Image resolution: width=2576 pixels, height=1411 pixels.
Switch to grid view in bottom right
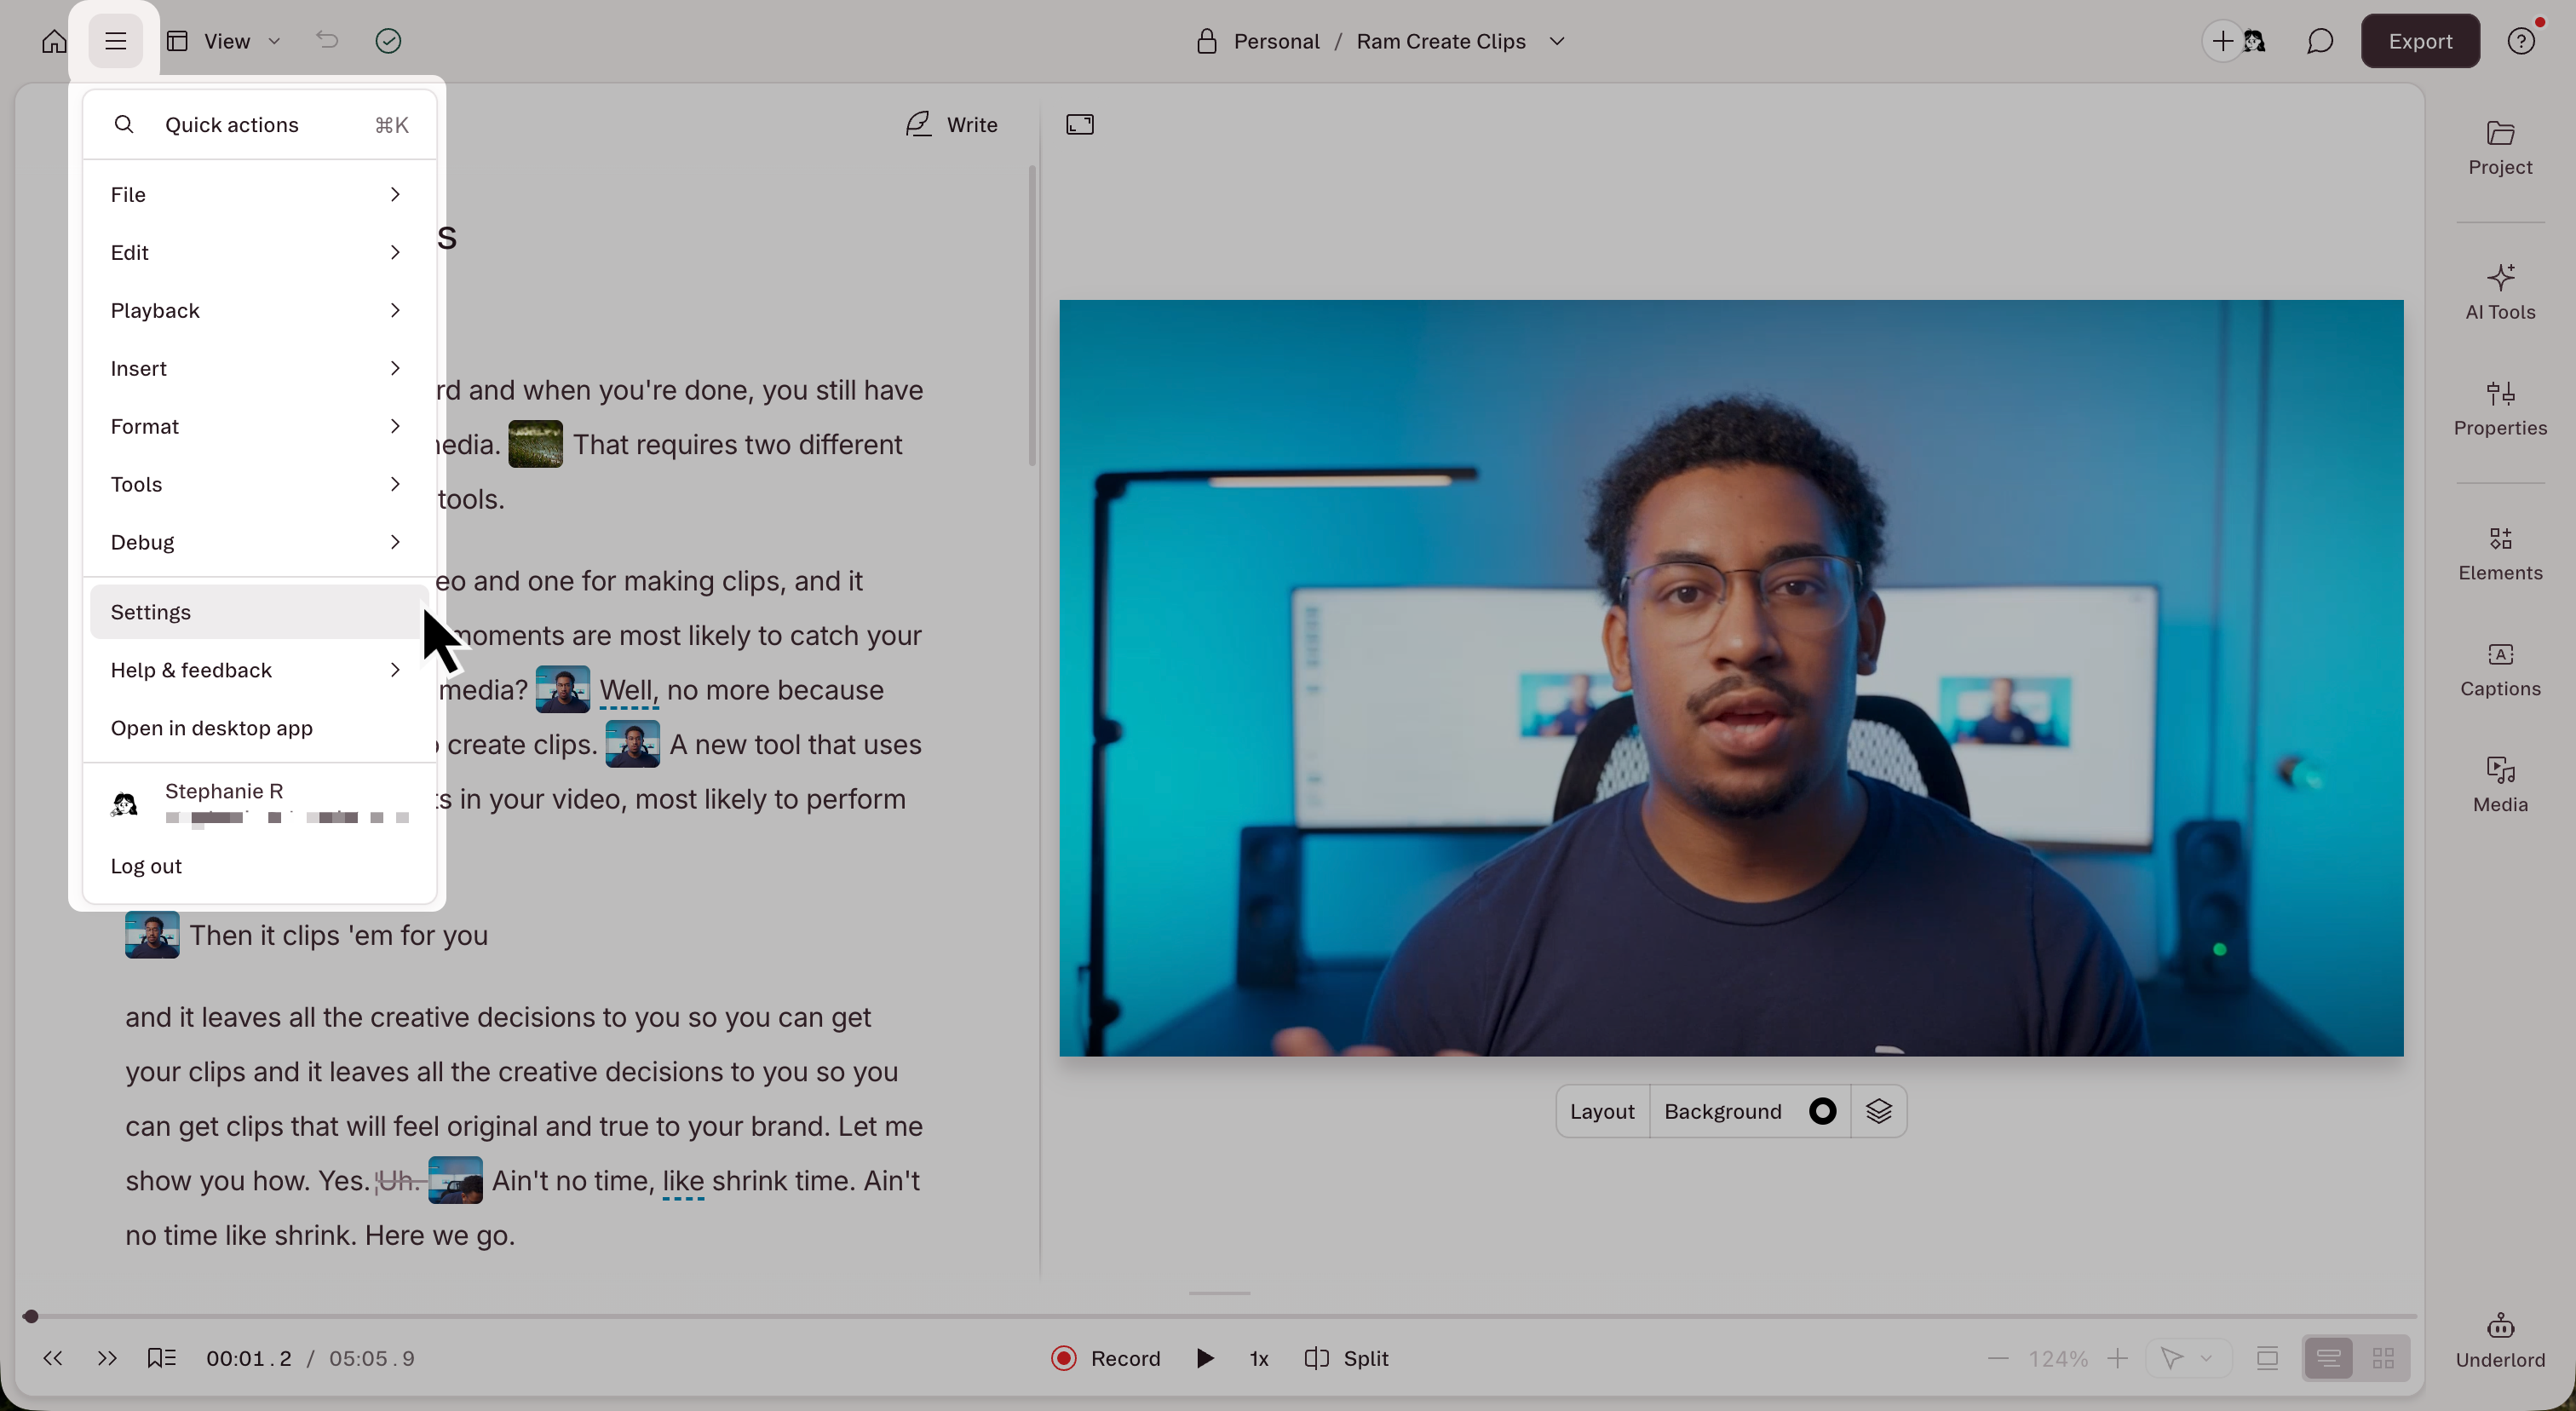(2383, 1358)
